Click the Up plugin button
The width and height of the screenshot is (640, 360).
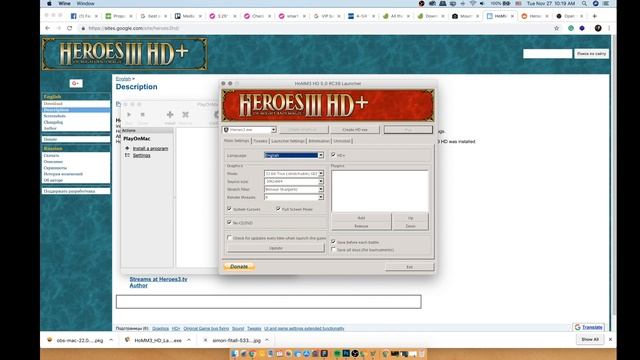pos(410,218)
